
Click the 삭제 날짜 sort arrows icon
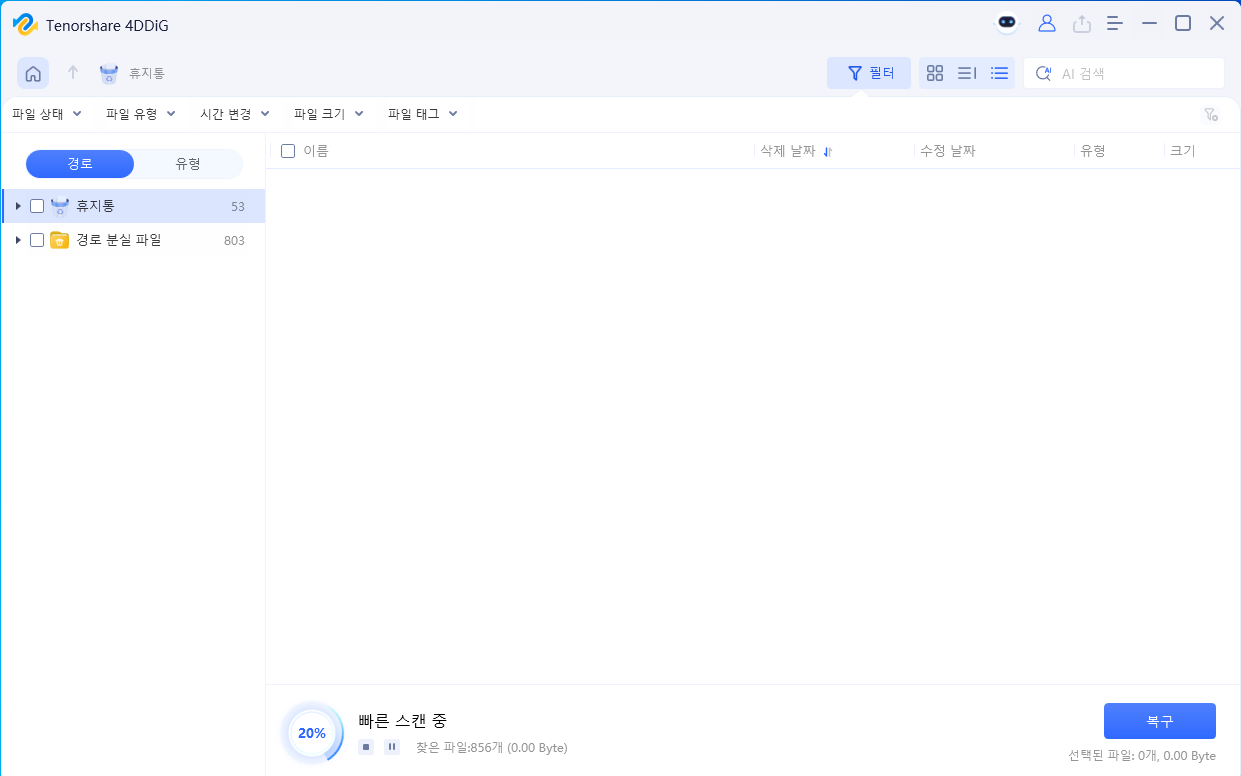pyautogui.click(x=827, y=152)
